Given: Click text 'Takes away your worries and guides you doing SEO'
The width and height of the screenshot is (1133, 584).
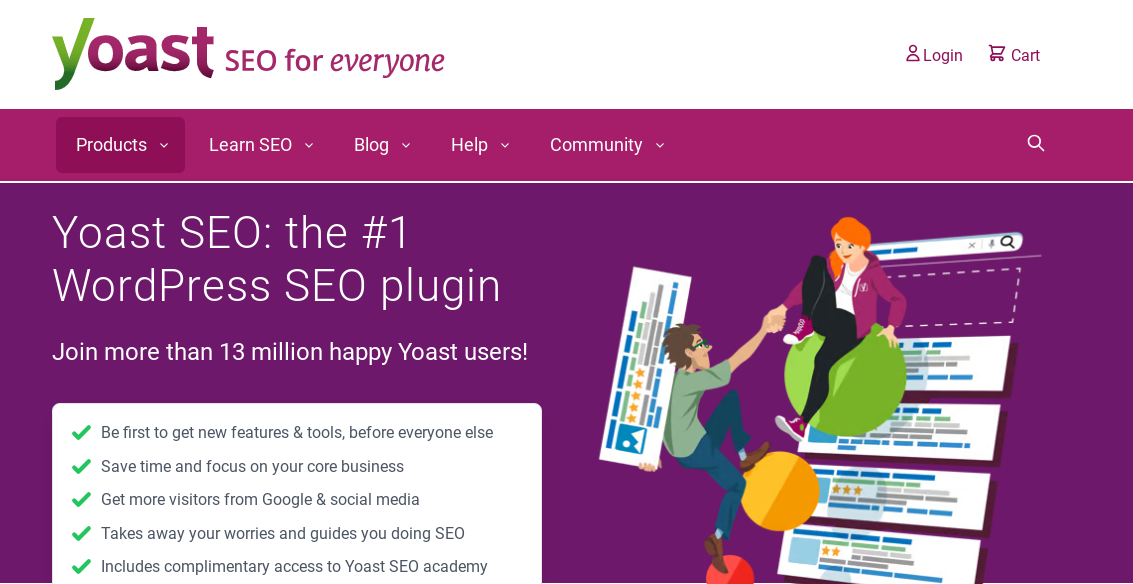Looking at the screenshot, I should [x=283, y=533].
